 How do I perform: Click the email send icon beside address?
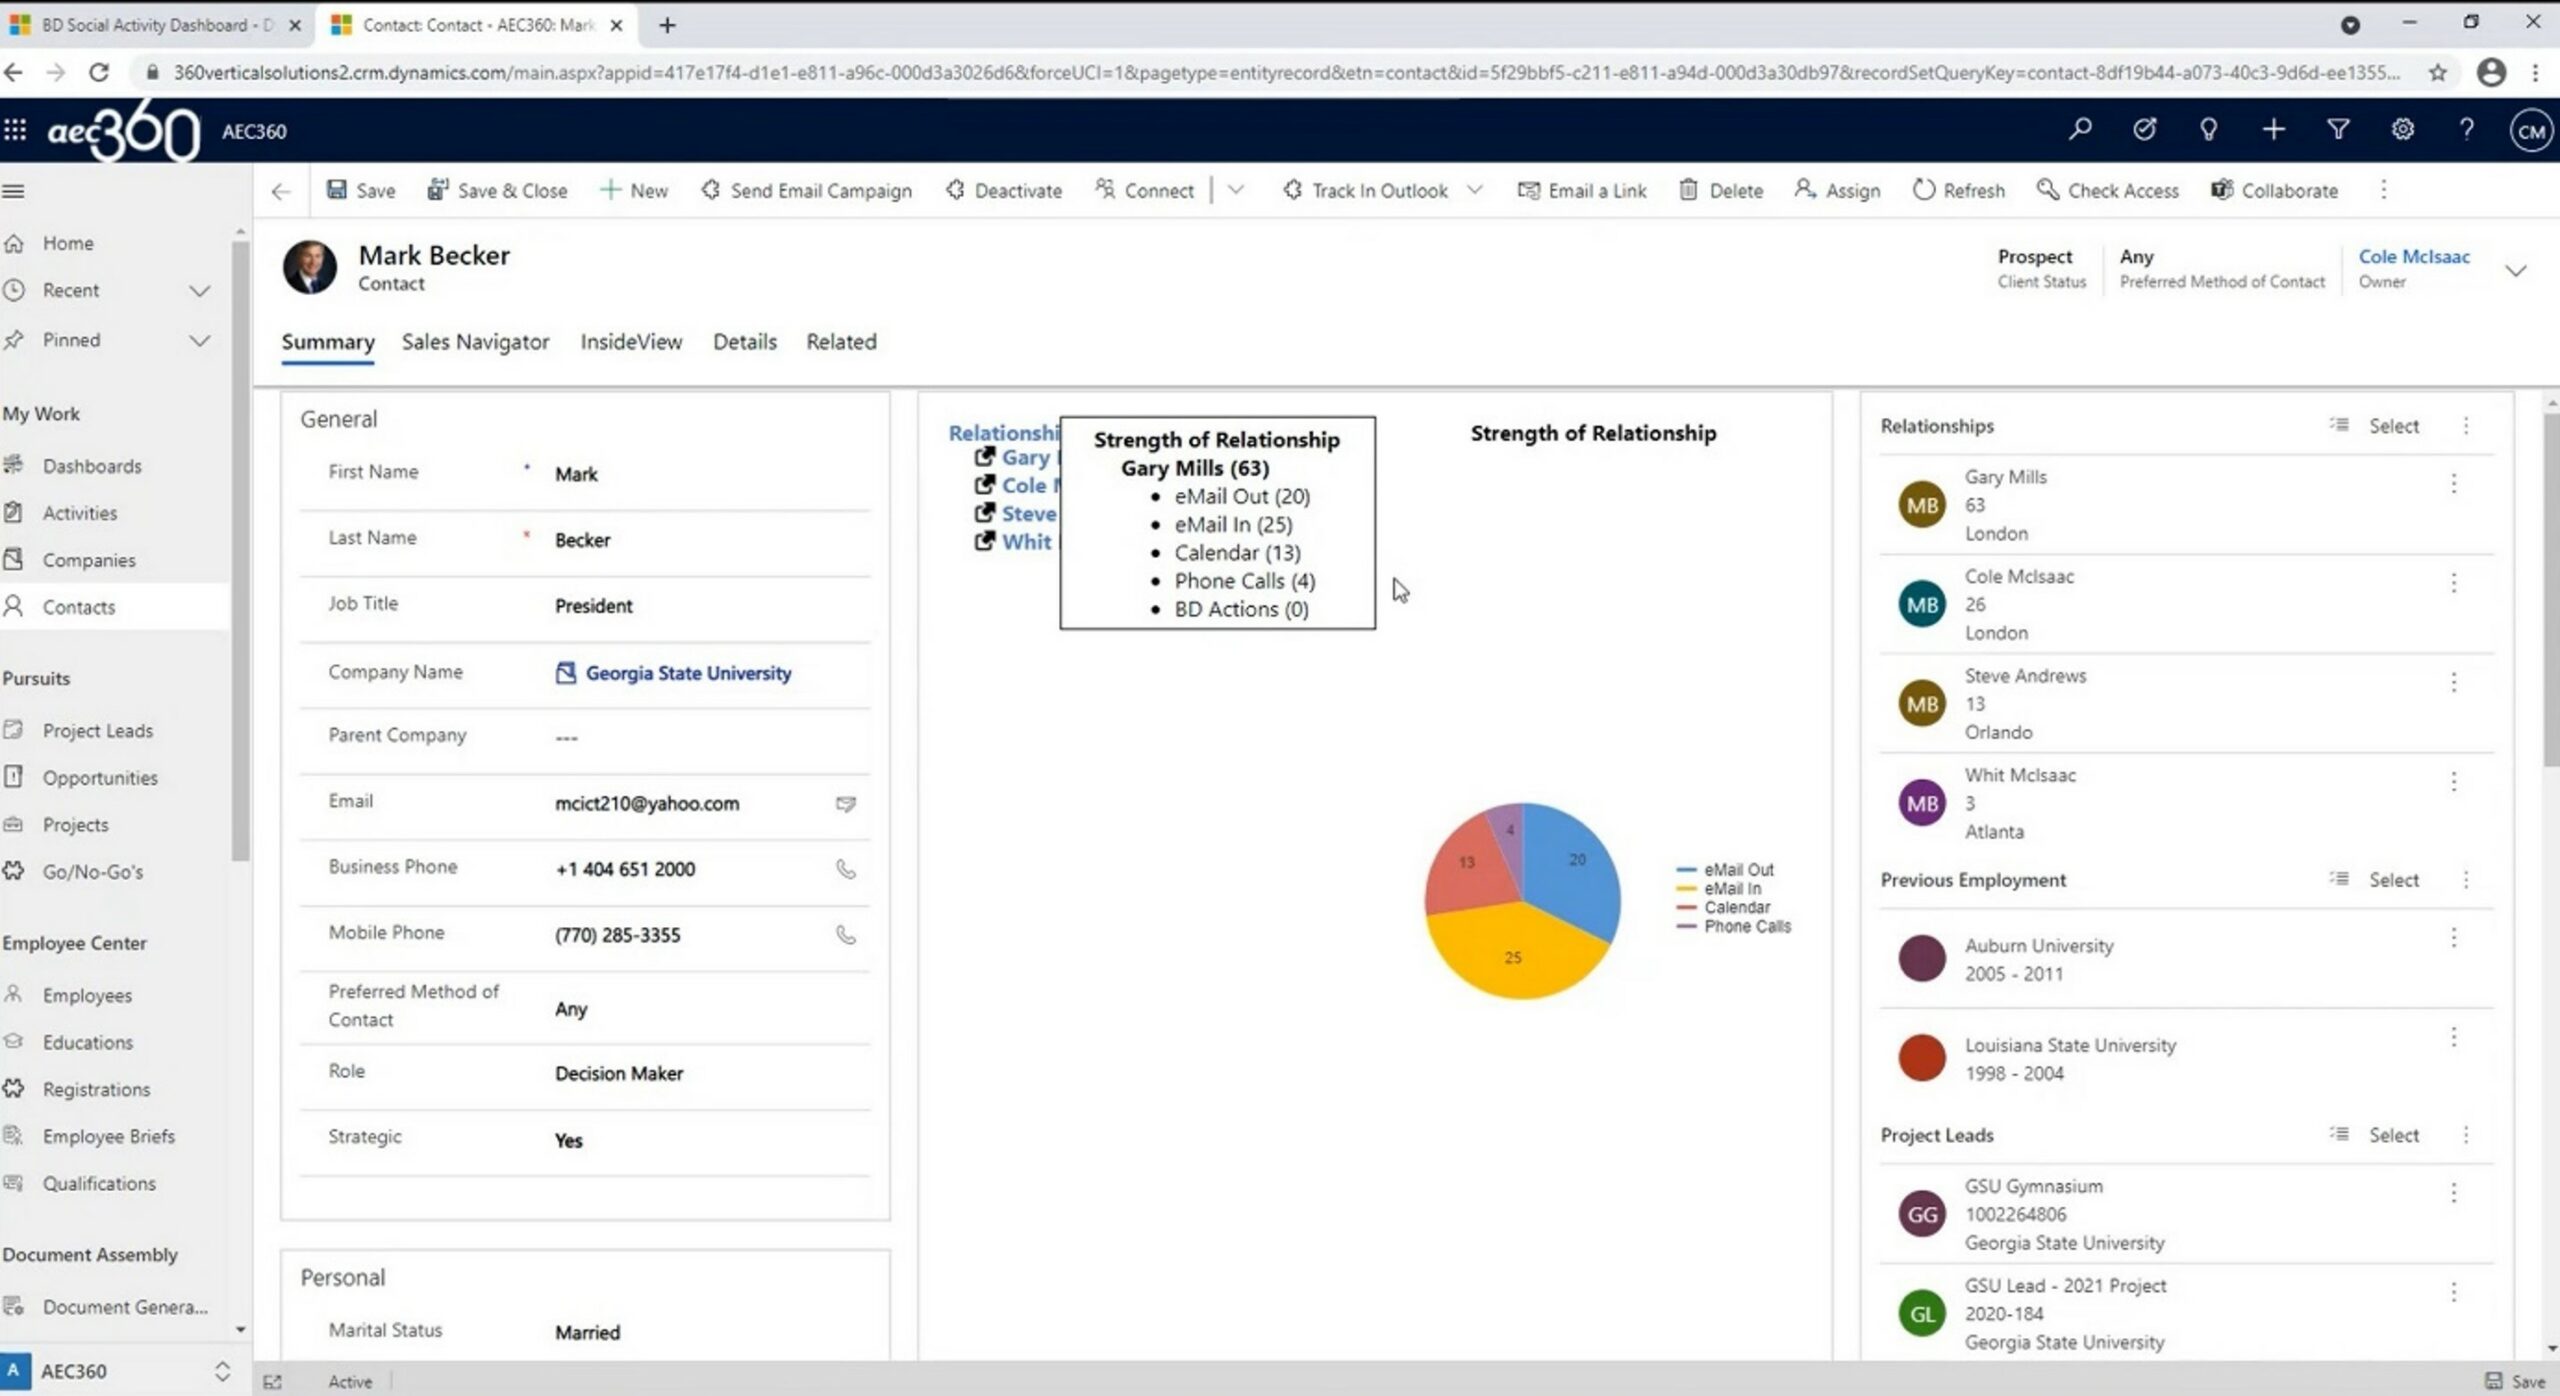coord(845,804)
